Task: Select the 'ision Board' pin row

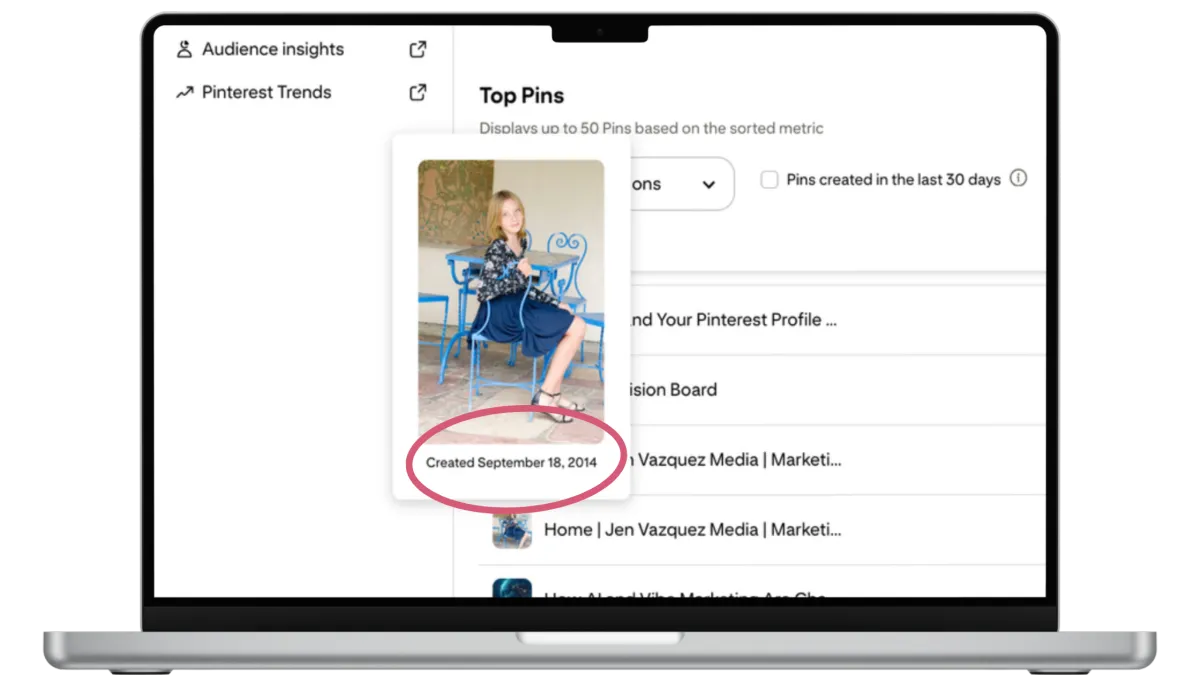Action: (x=838, y=390)
